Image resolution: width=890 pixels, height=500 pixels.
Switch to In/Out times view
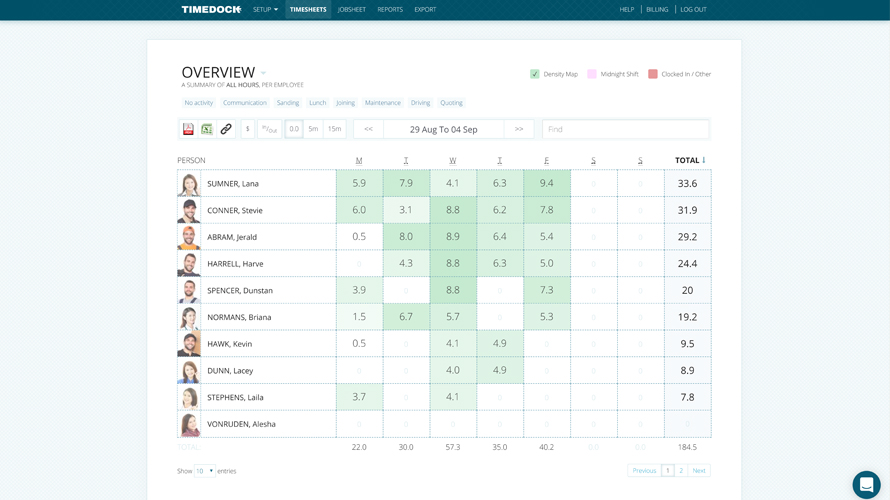point(269,129)
